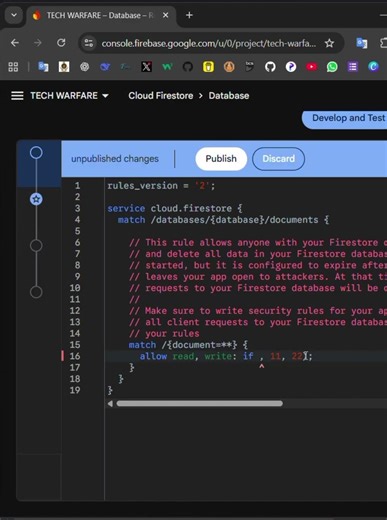Open the apps grid in bookmarks bar
This screenshot has width=387, height=520.
point(13,67)
